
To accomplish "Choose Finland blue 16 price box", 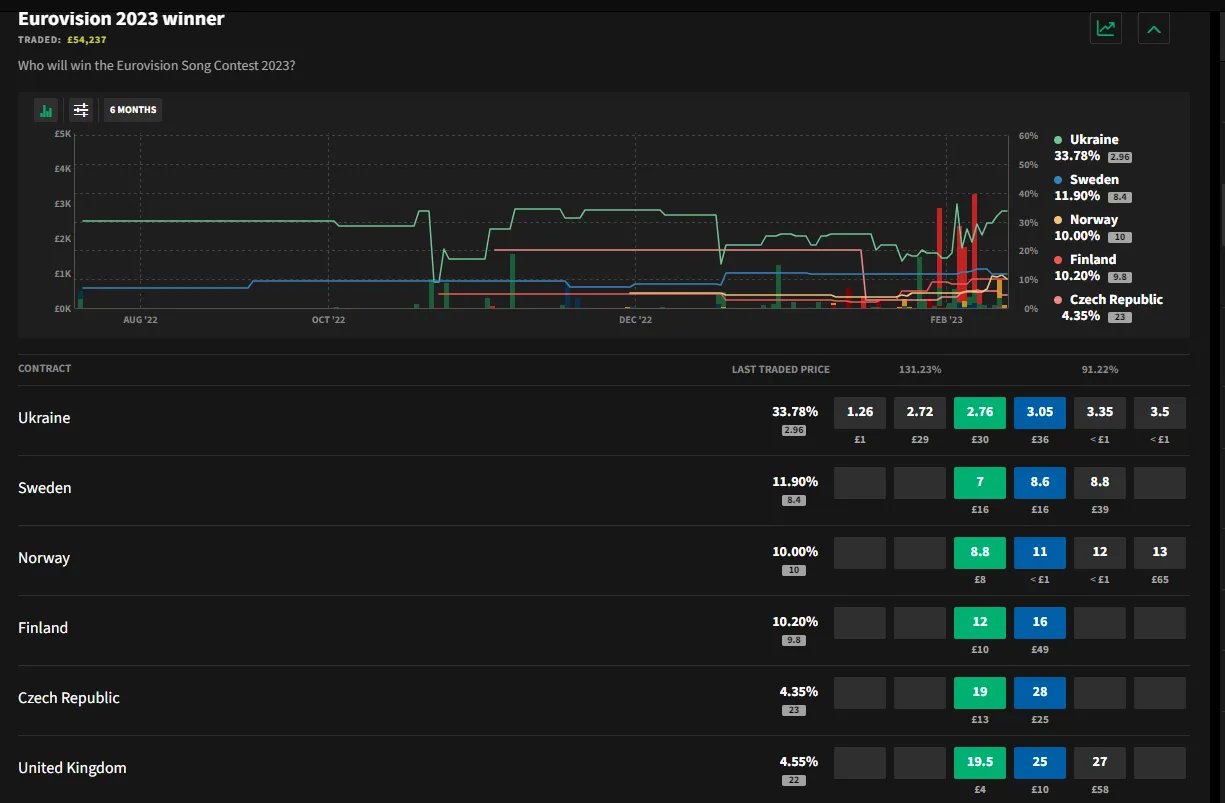I will coord(1040,622).
